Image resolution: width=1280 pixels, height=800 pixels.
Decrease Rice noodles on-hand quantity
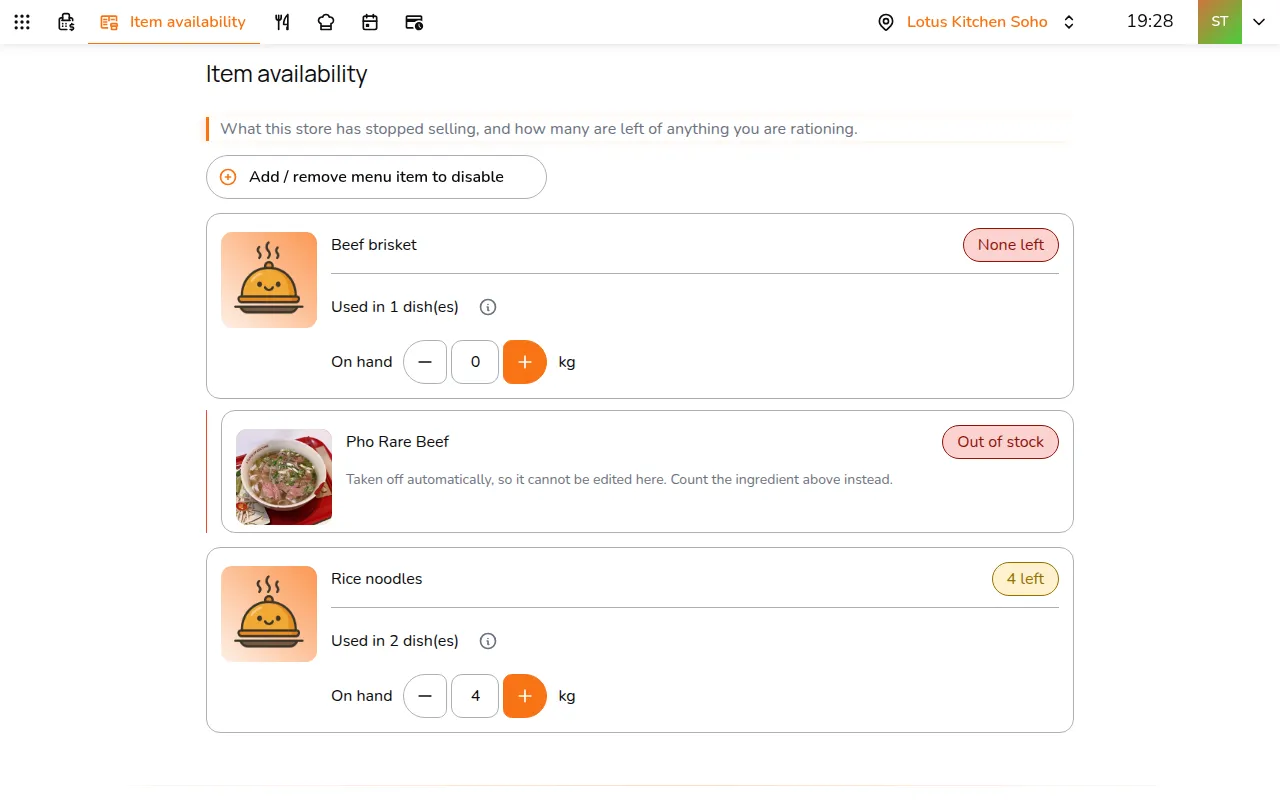(425, 696)
